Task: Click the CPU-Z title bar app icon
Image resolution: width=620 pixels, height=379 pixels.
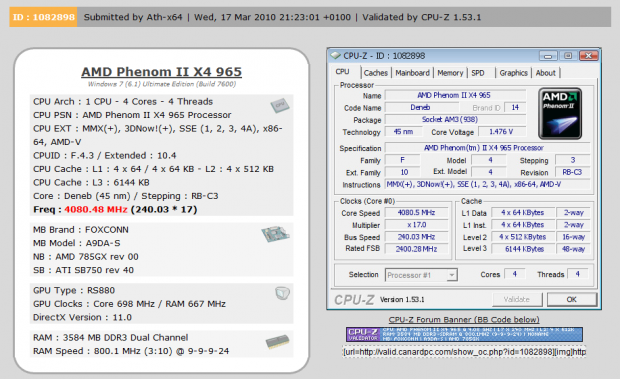Action: pyautogui.click(x=335, y=56)
